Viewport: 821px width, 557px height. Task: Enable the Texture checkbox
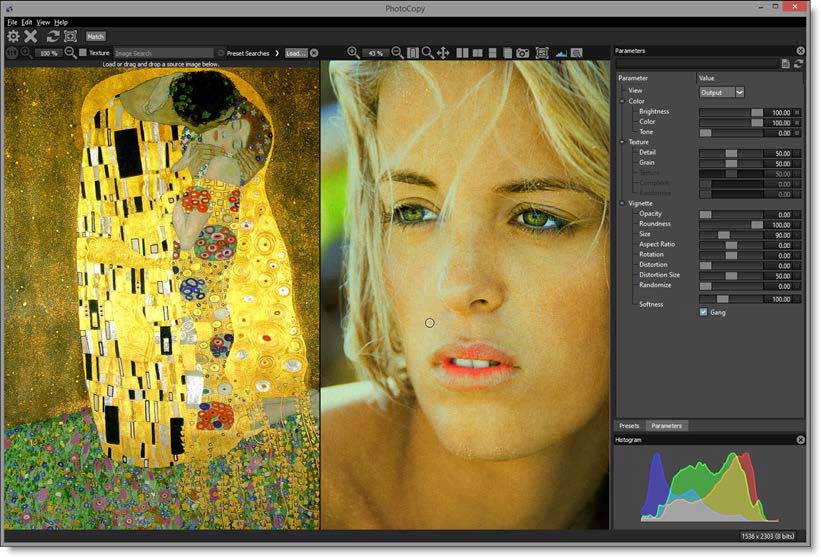[x=83, y=53]
